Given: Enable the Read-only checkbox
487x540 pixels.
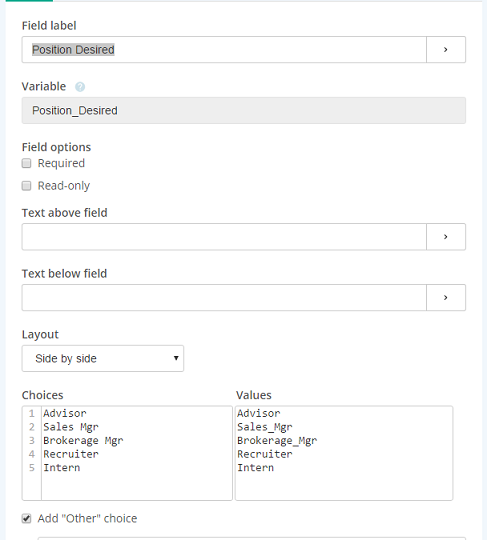Looking at the screenshot, I should (x=27, y=186).
